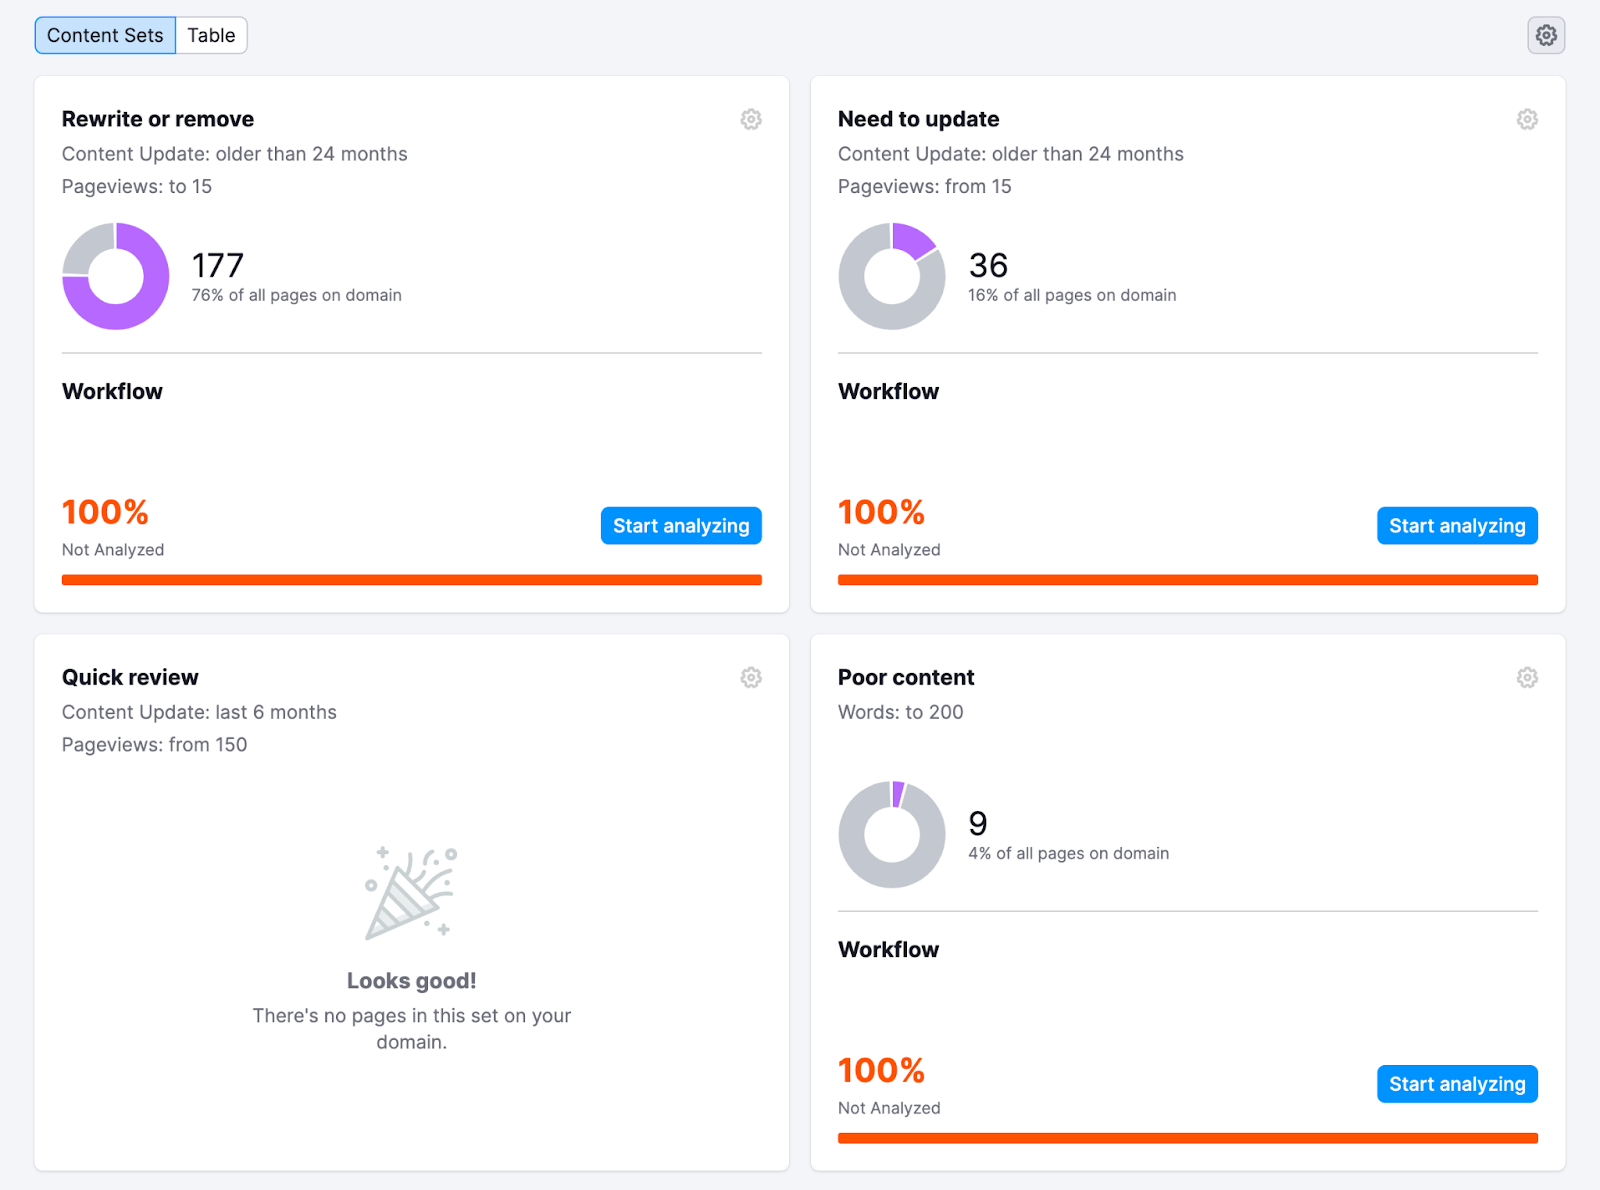Screen dimensions: 1600x1190
Task: Open settings for Poor content set
Action: coord(1527,678)
